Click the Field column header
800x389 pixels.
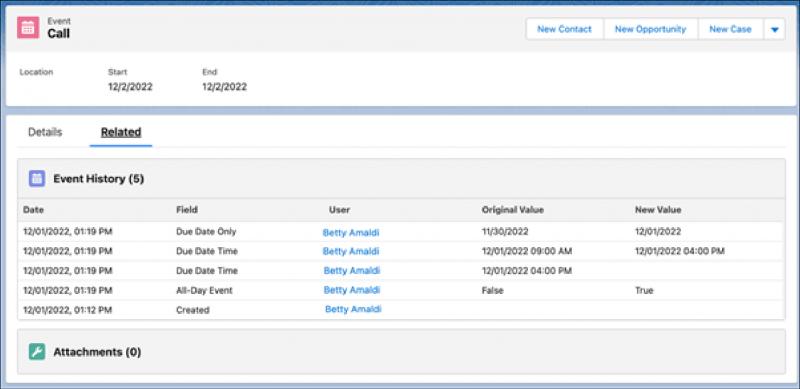(187, 210)
